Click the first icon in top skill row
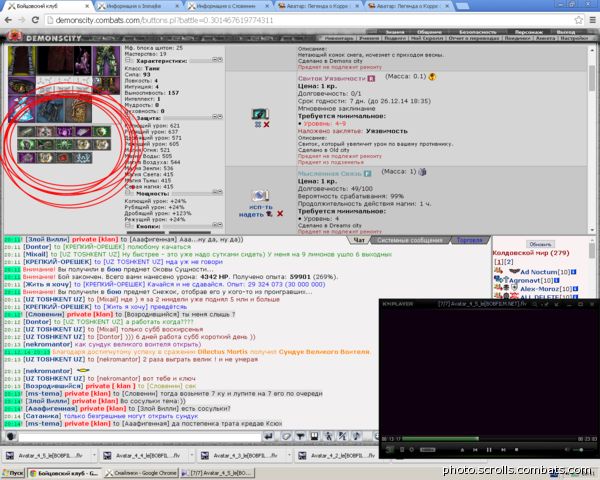This screenshot has height=480, width=600. click(x=26, y=132)
